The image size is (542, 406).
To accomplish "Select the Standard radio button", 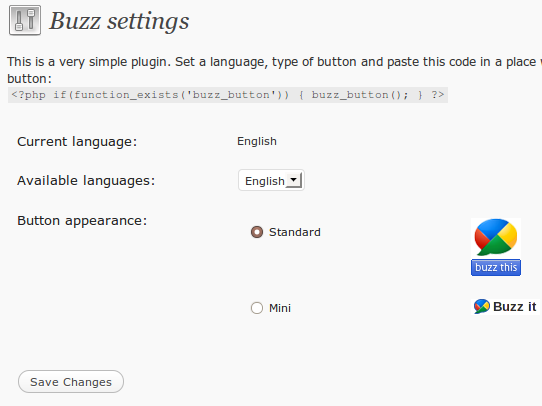I will (257, 232).
